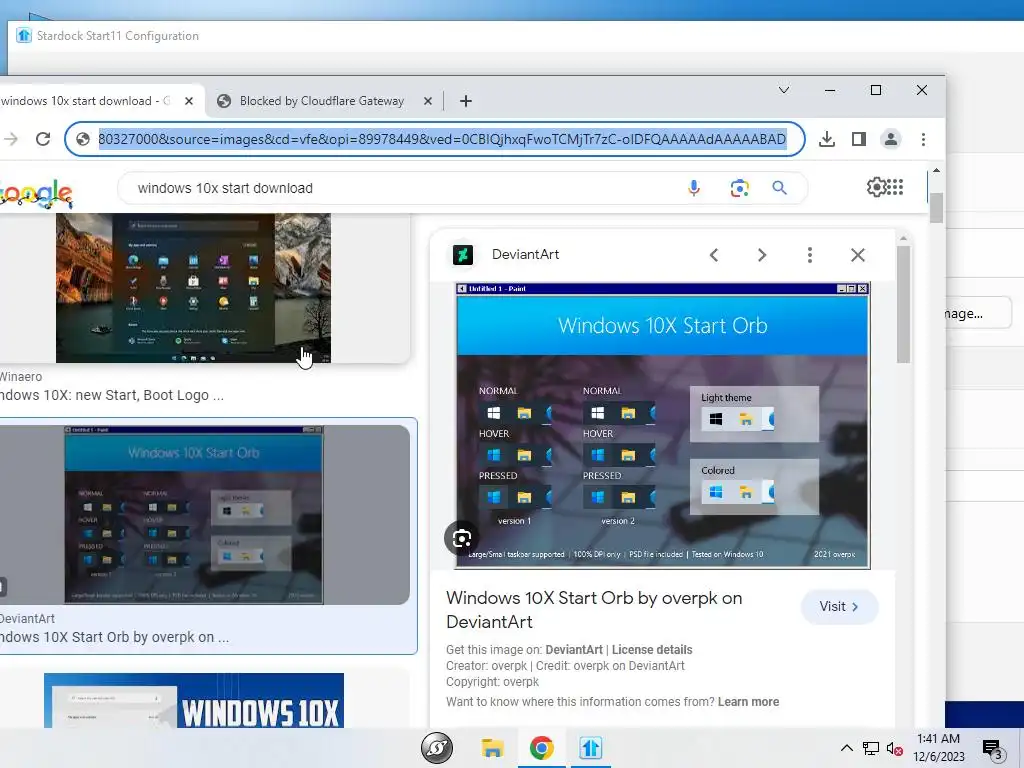Screen dimensions: 1024x768
Task: Close the windows 10x start download tab
Action: pyautogui.click(x=189, y=101)
